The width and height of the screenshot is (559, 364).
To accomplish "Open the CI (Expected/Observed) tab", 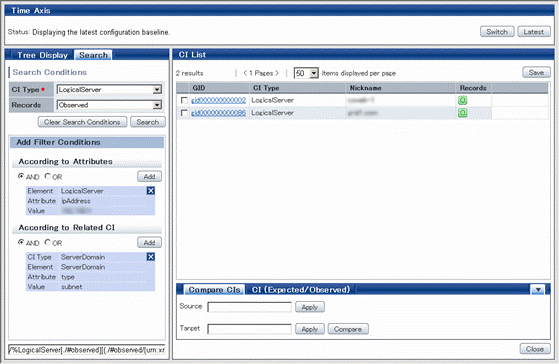I will tap(301, 289).
